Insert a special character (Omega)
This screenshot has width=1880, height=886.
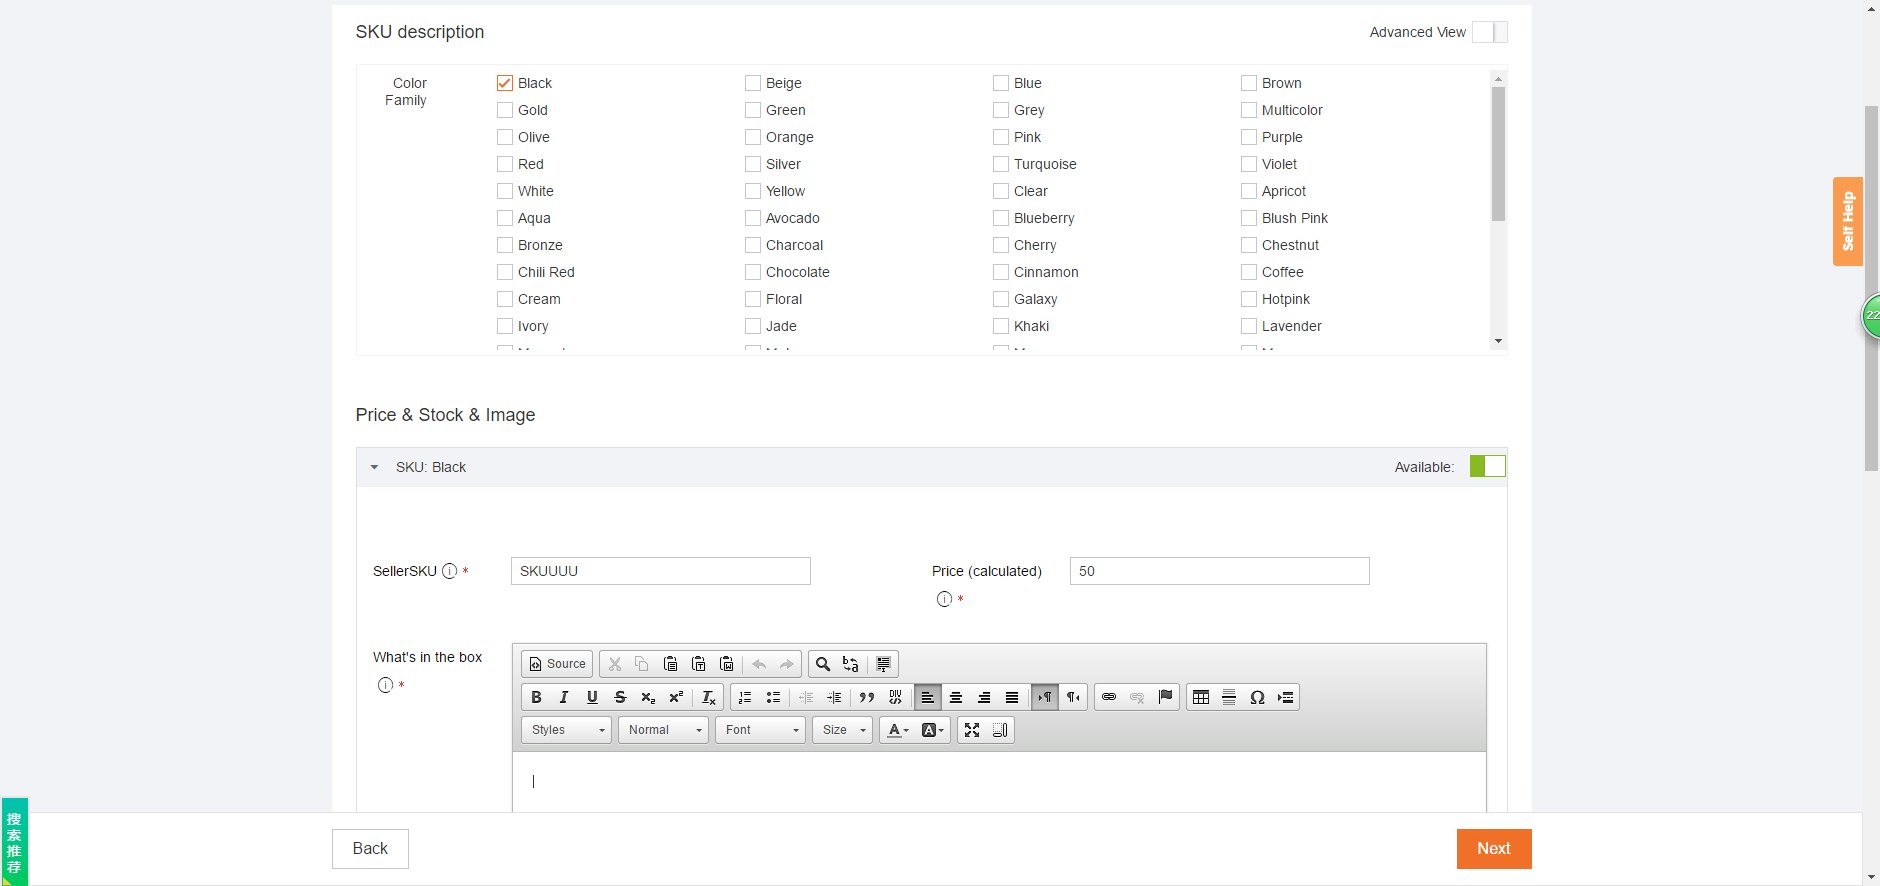point(1257,697)
